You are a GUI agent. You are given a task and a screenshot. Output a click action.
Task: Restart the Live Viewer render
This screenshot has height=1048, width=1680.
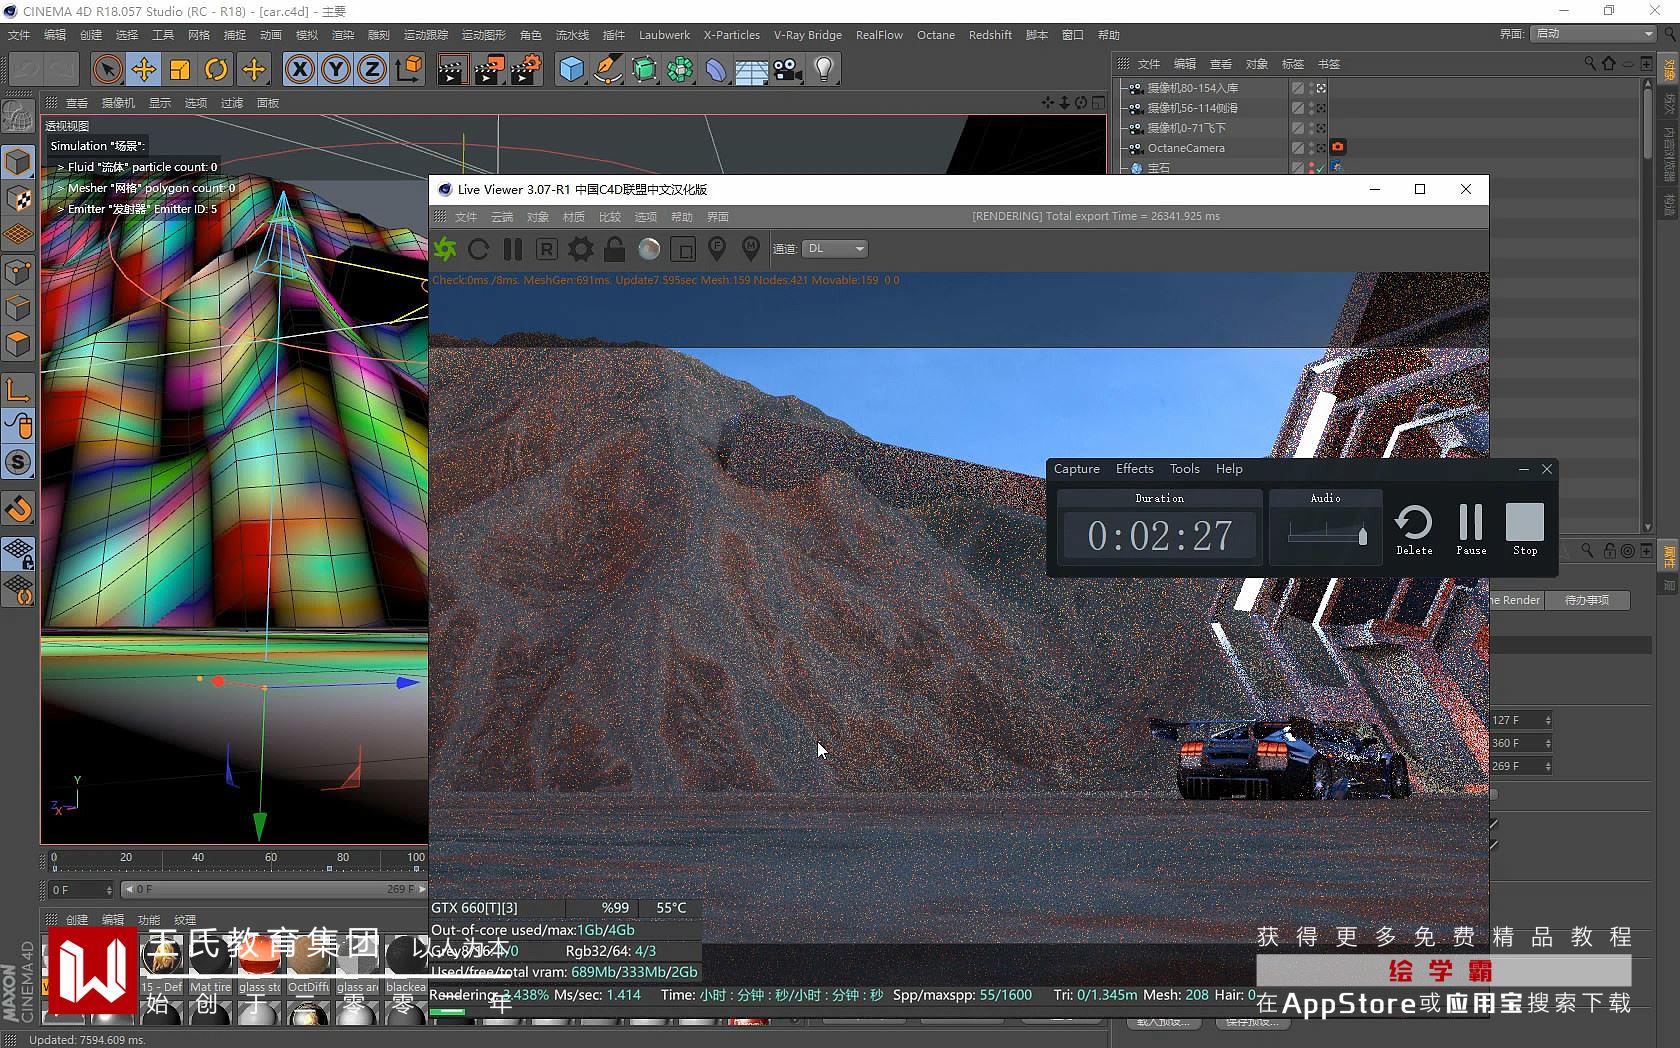(479, 249)
